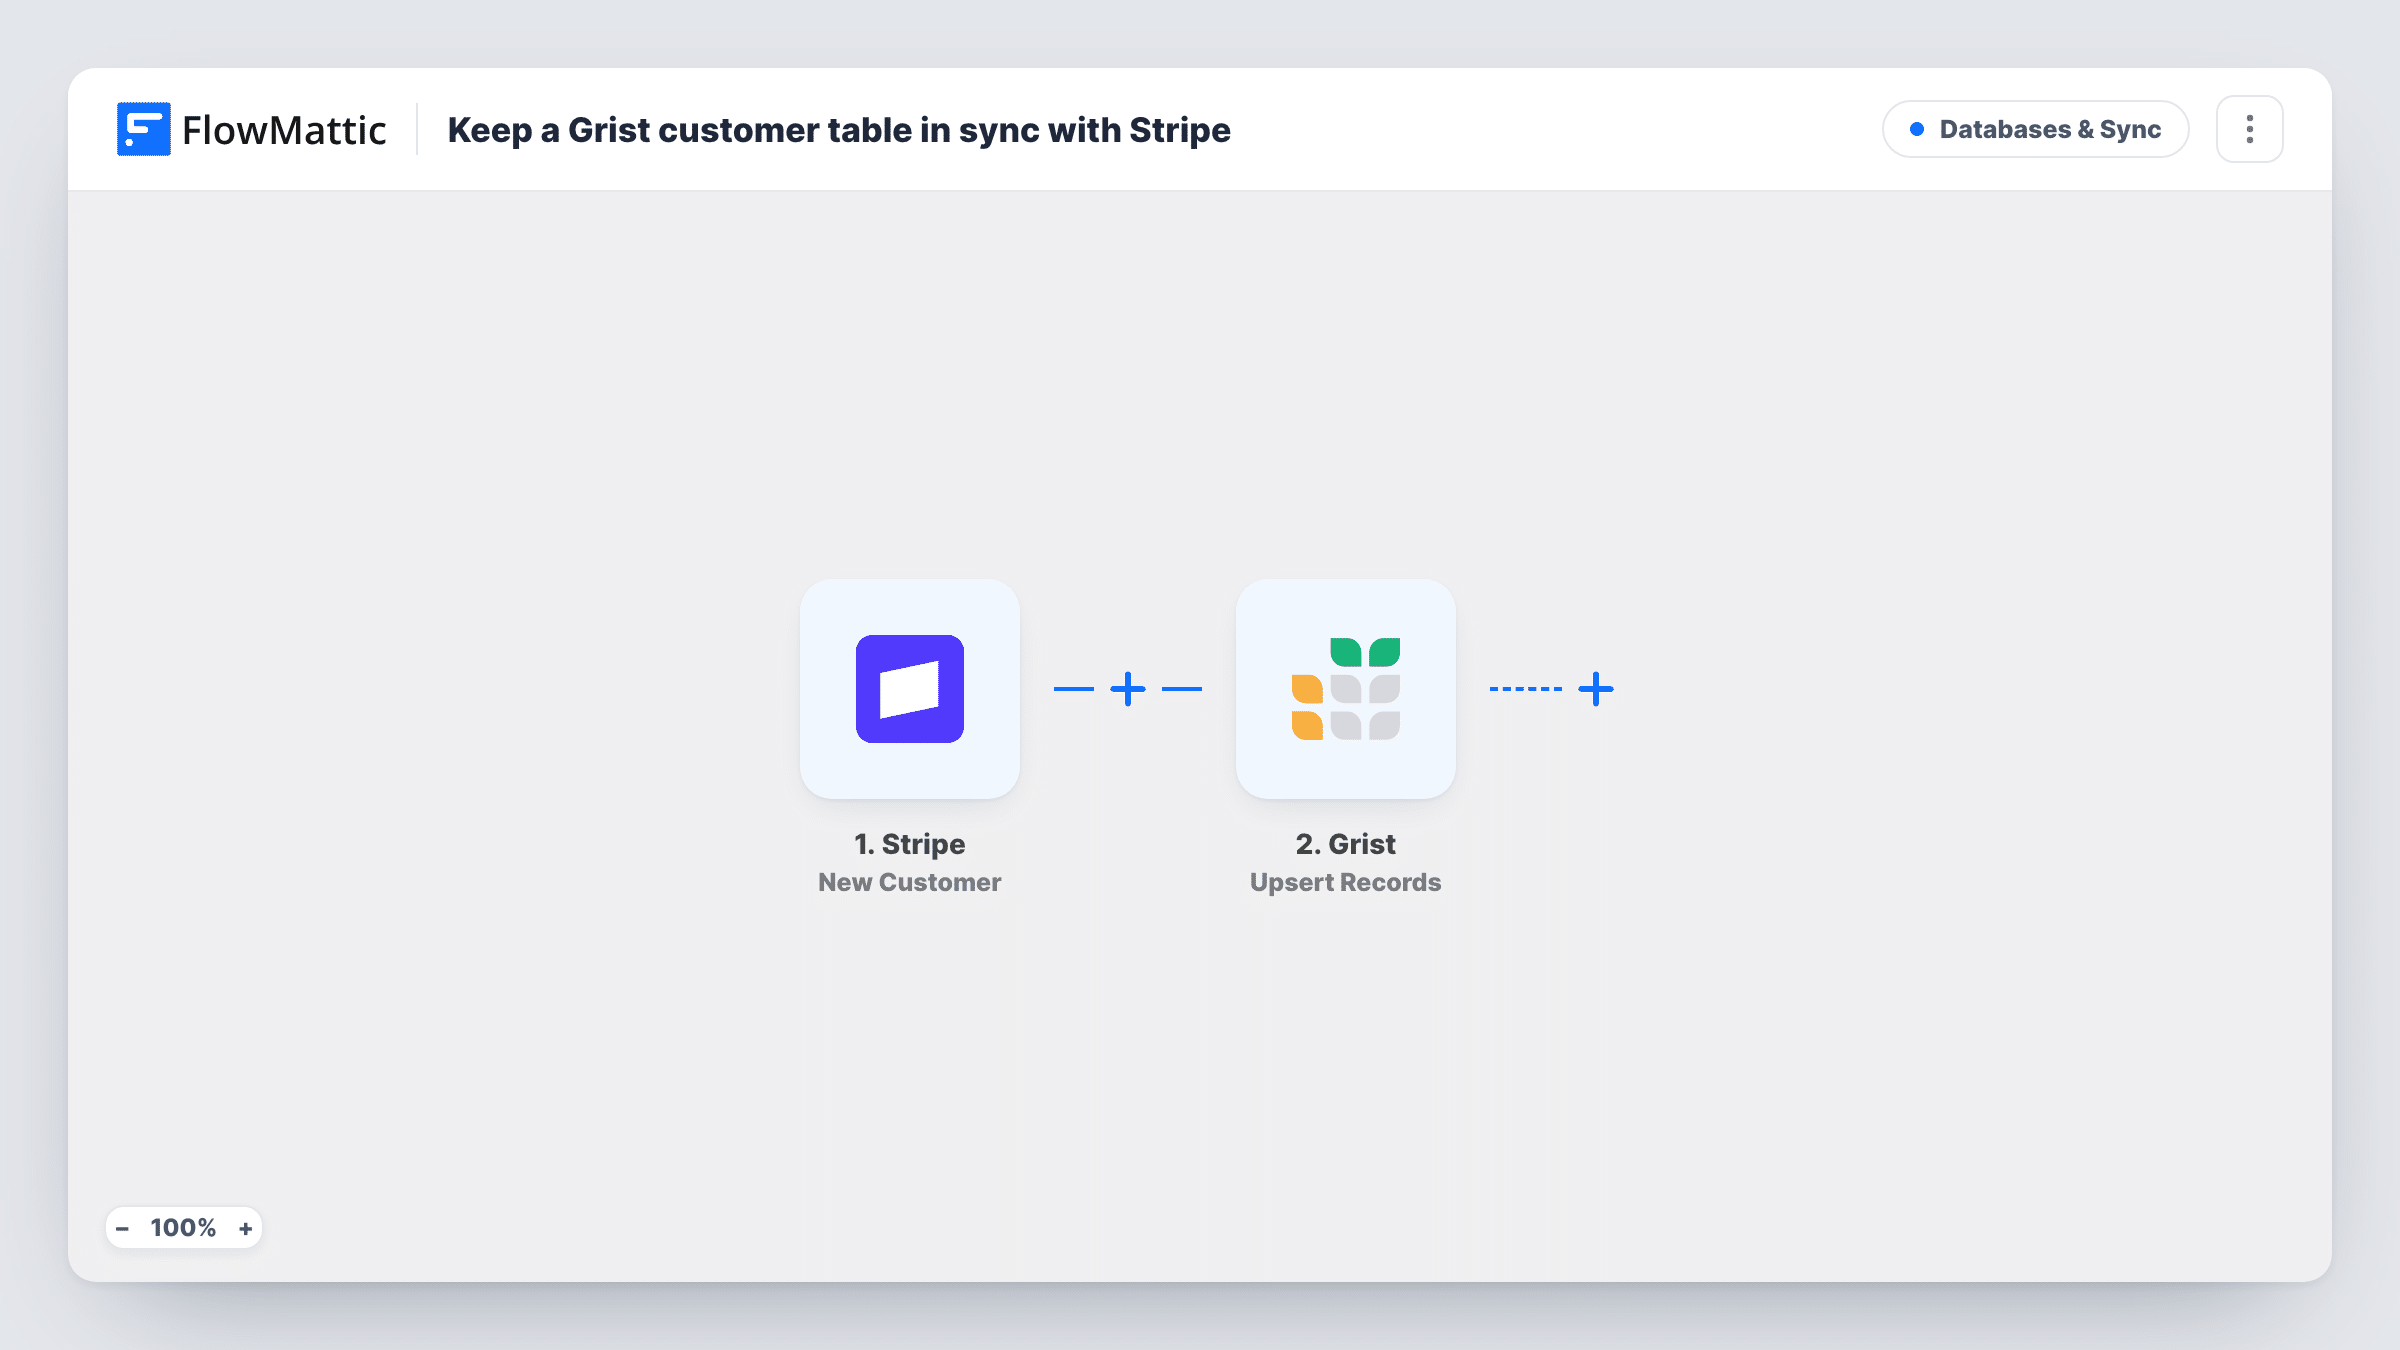The width and height of the screenshot is (2400, 1350).
Task: Select the '1. Stripe' step label
Action: (909, 844)
